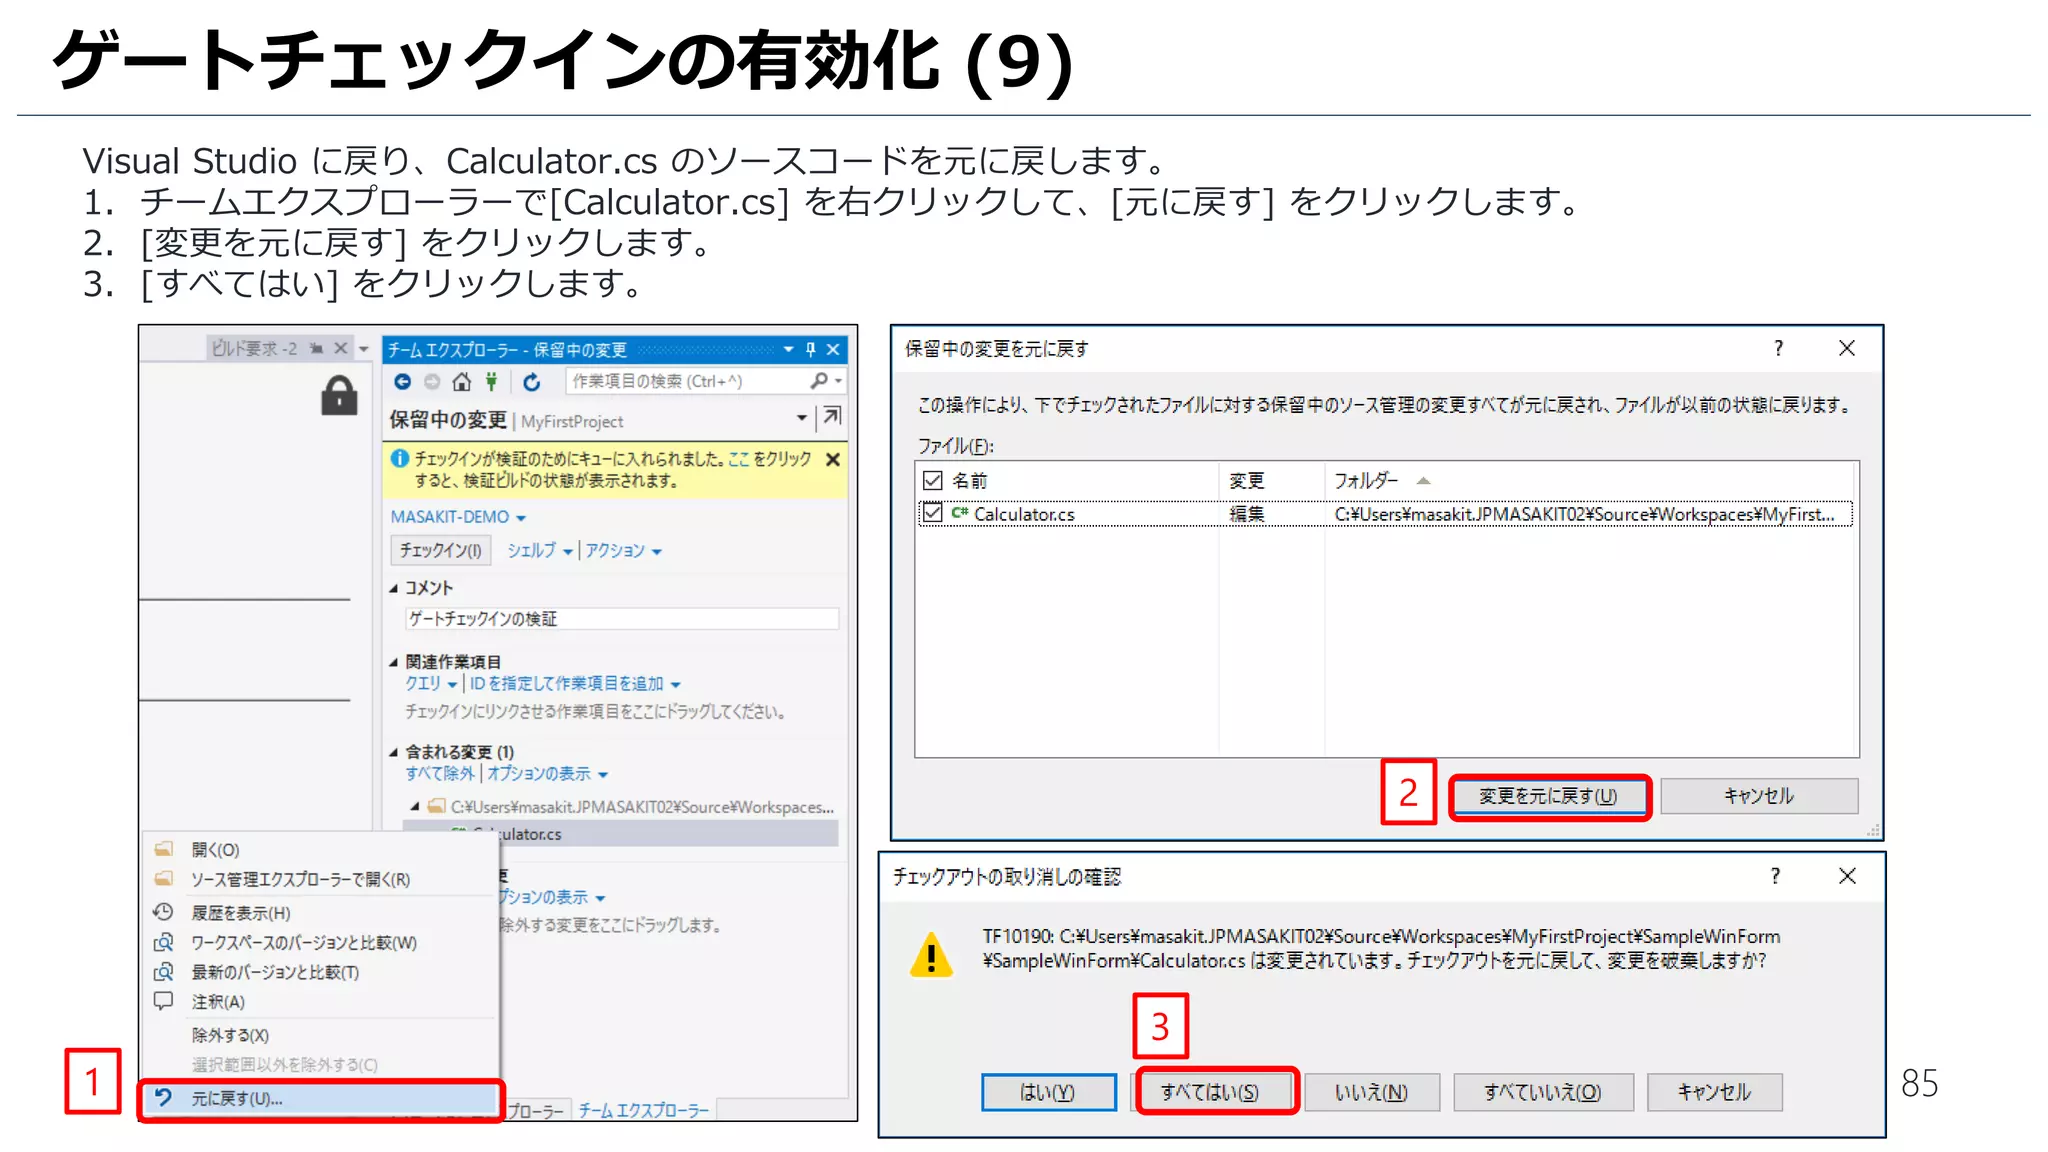Close the ビルド要求 -2 tab
The width and height of the screenshot is (2048, 1152).
[340, 348]
